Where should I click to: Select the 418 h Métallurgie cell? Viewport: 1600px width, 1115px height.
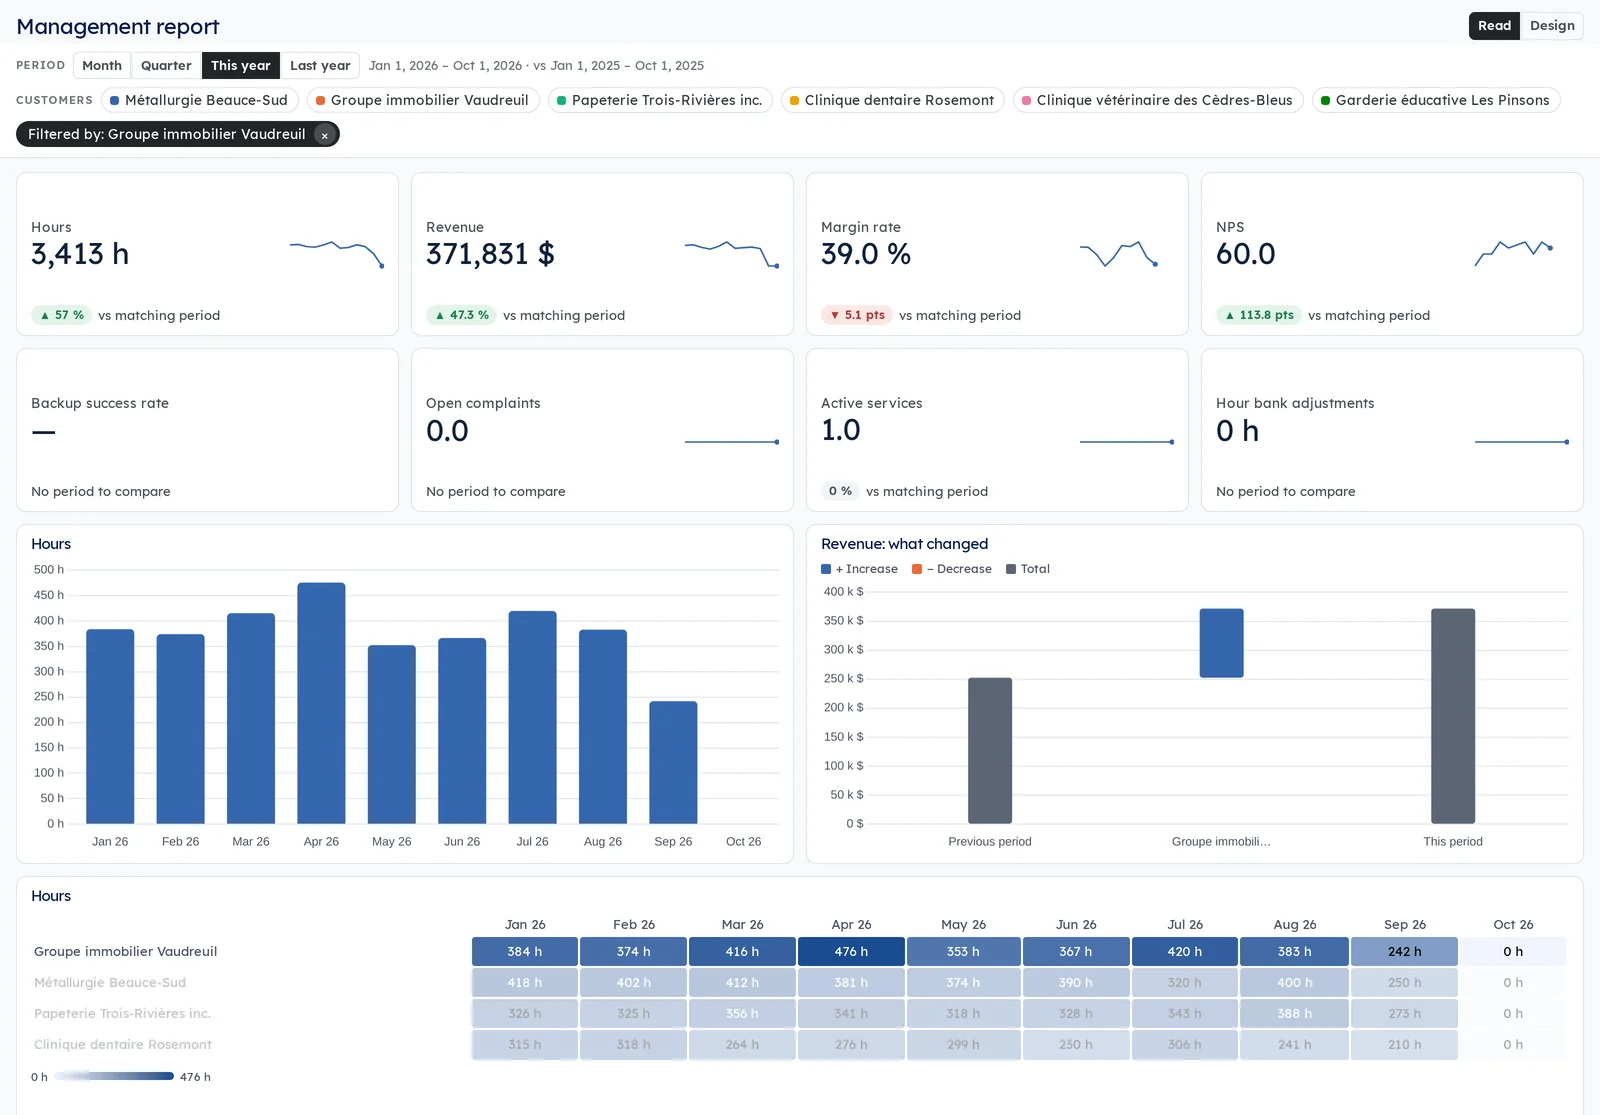[524, 983]
